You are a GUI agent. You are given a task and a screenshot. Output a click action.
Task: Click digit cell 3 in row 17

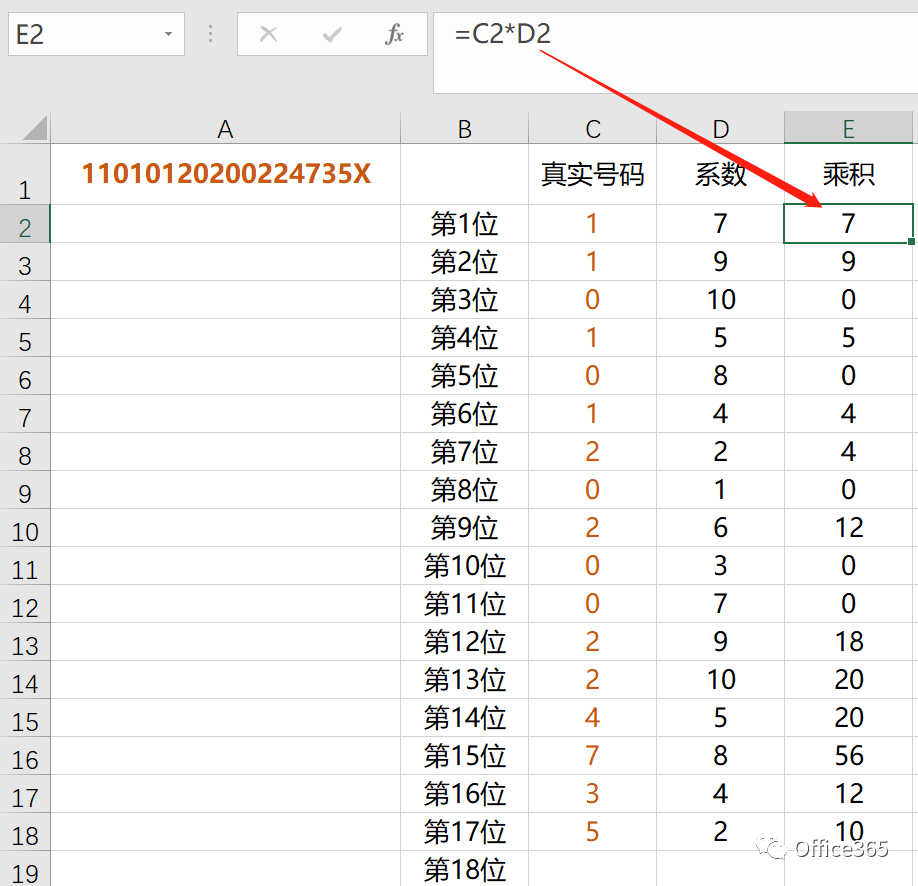pyautogui.click(x=592, y=793)
